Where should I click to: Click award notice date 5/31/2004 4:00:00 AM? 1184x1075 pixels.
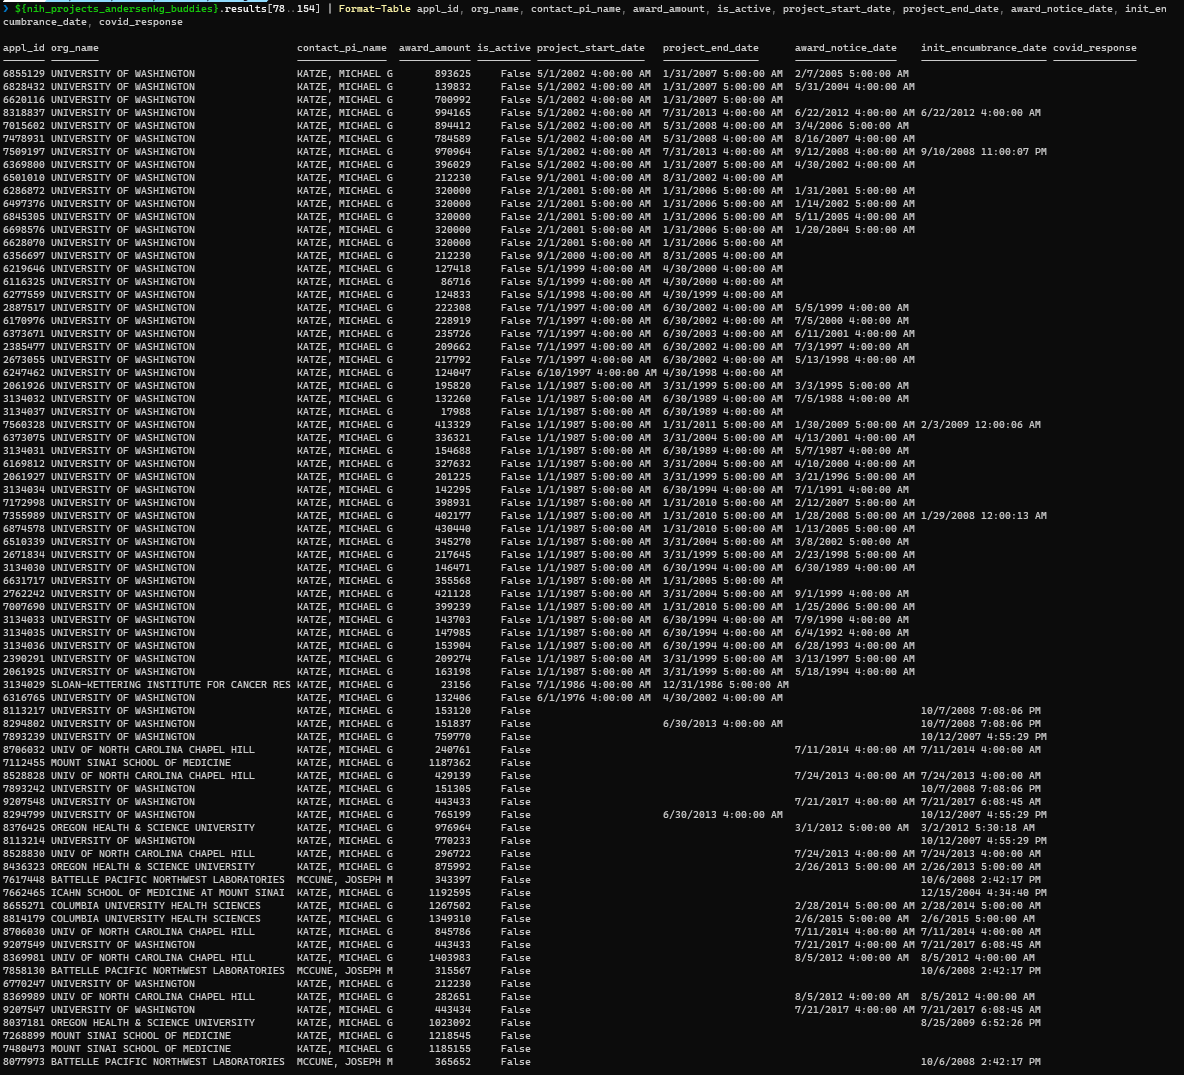(x=855, y=87)
